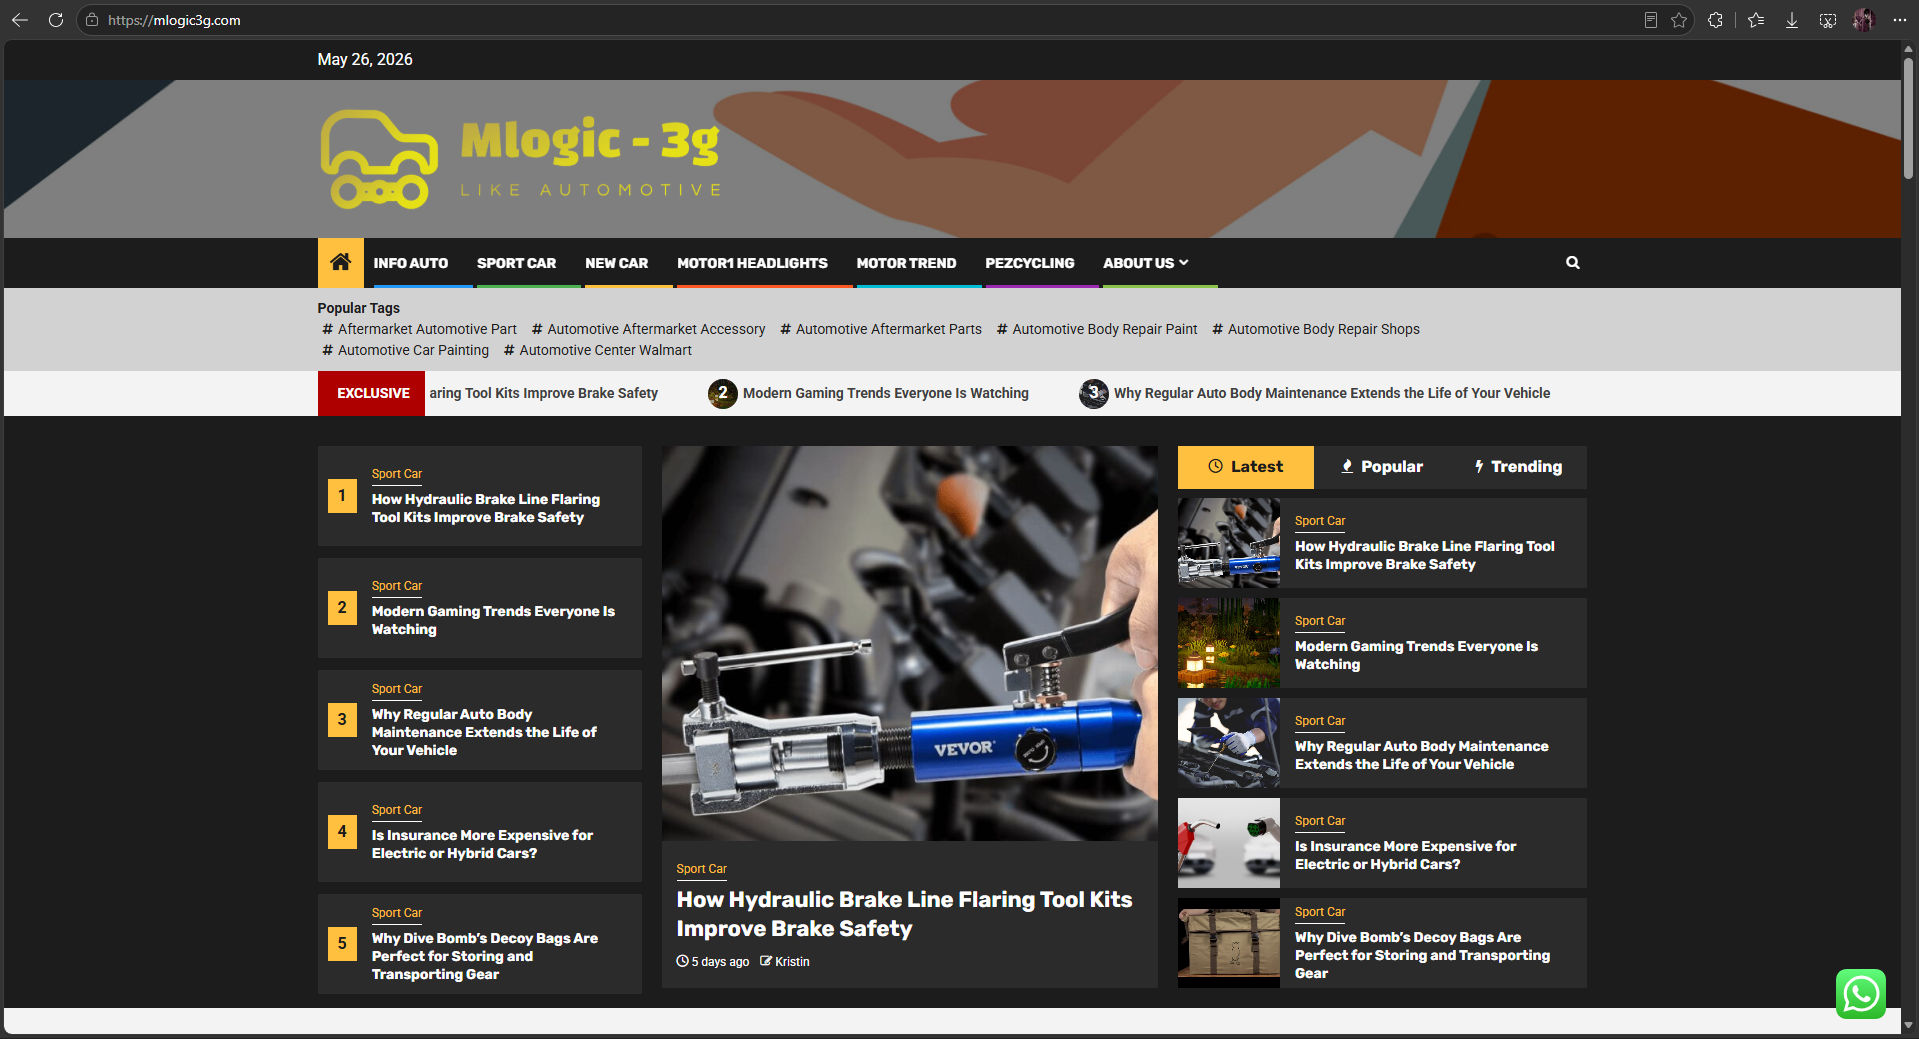
Task: Open the Automotive Body Repair Shops tag
Action: click(x=1316, y=329)
